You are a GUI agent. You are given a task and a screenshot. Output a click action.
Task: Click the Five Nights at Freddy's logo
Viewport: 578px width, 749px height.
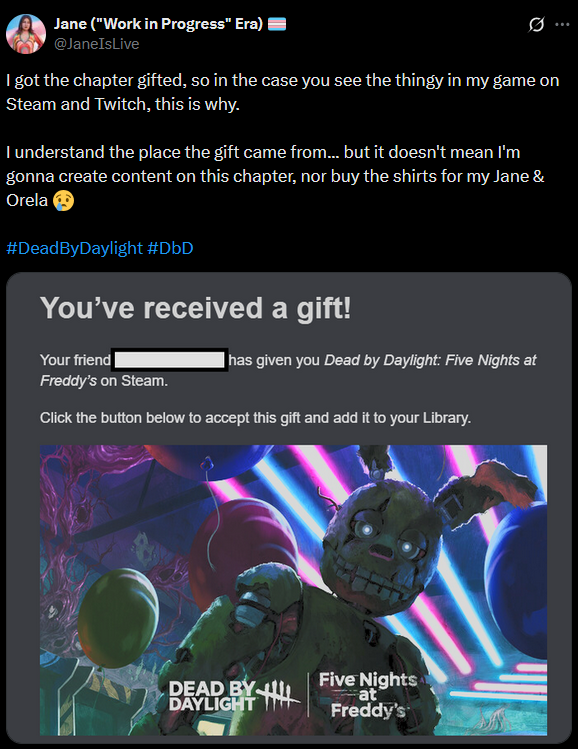pyautogui.click(x=368, y=695)
